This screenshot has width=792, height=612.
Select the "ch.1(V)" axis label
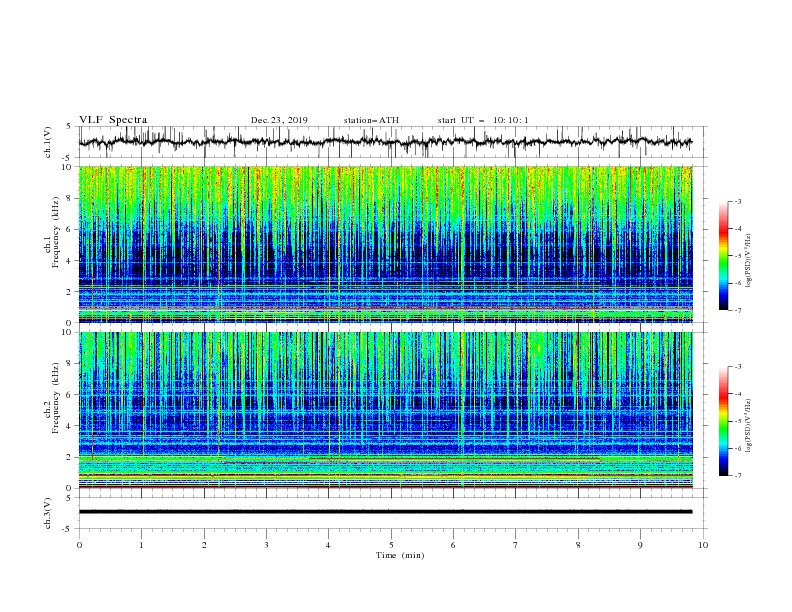(x=48, y=142)
